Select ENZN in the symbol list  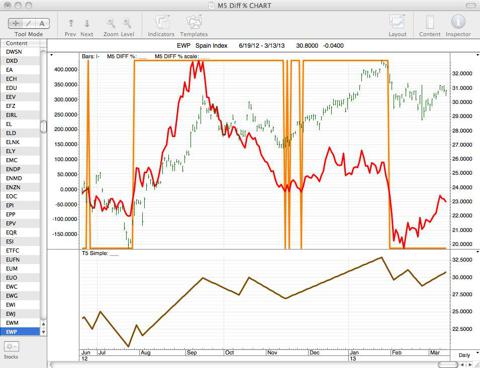20,187
